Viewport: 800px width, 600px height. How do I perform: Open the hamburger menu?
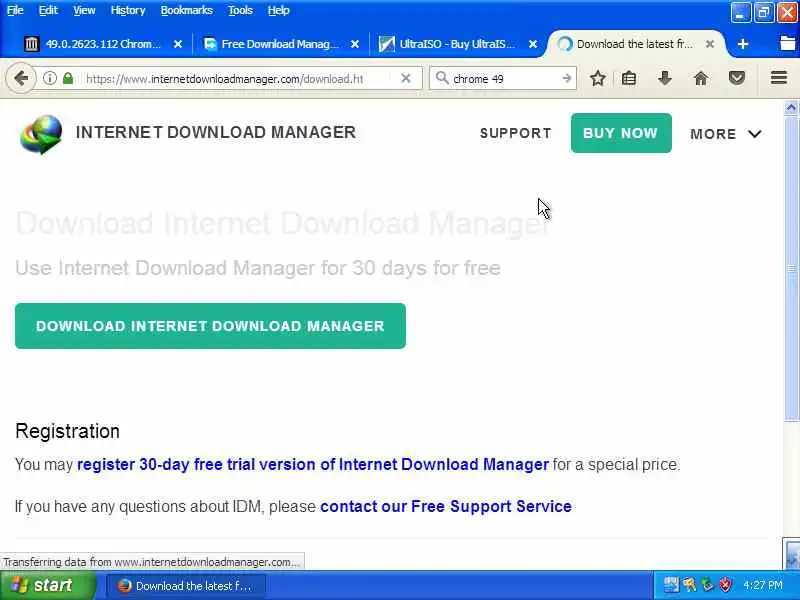pos(779,78)
